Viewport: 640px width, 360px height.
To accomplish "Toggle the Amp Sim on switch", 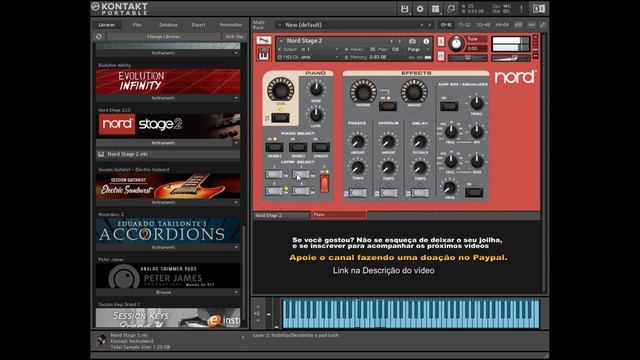I will 449,107.
